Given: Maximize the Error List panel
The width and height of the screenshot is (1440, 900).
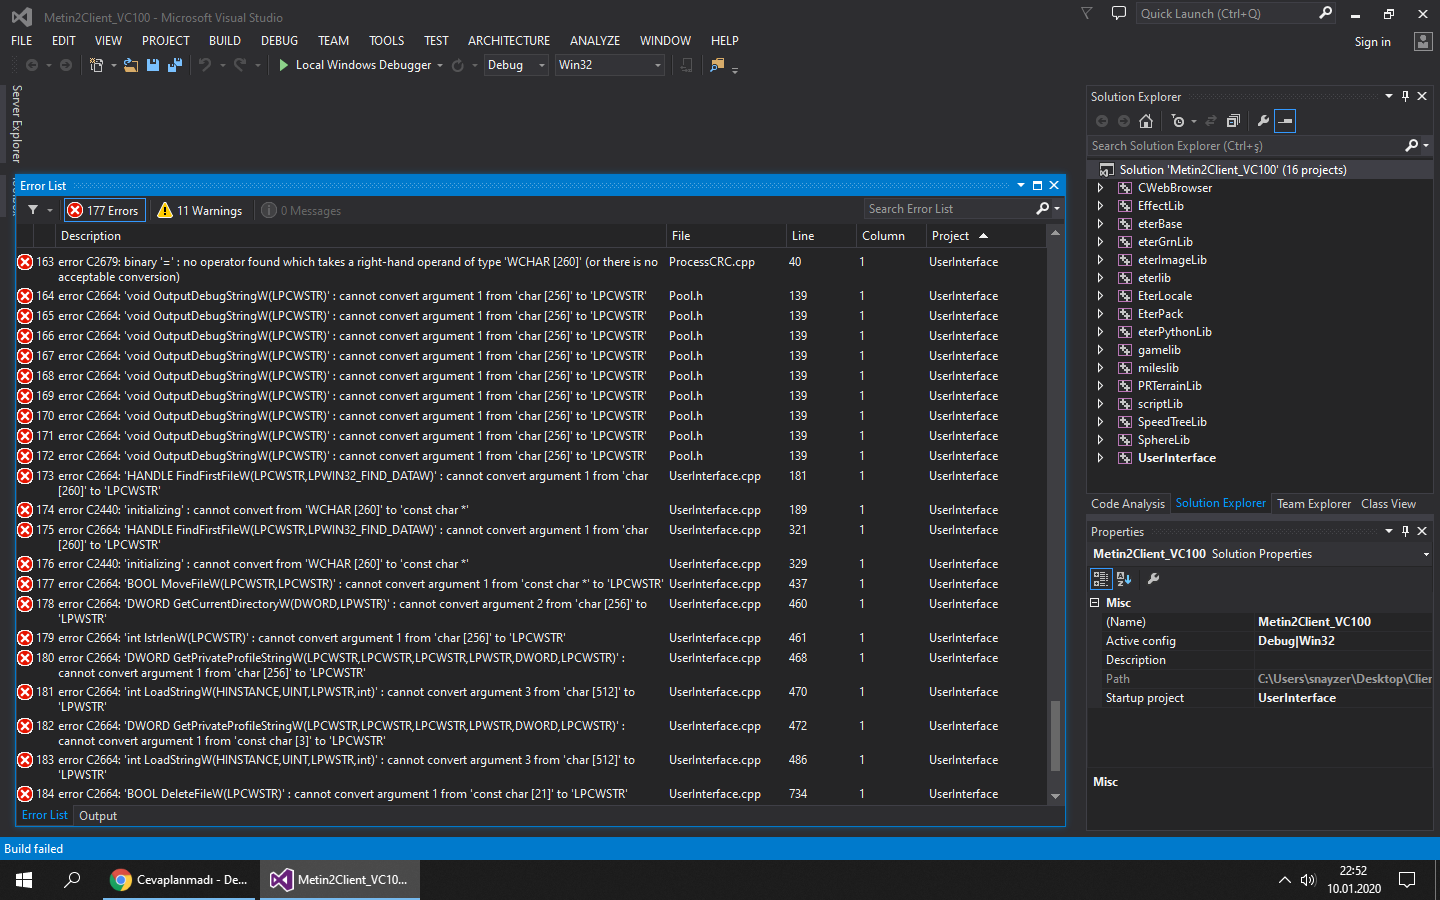Looking at the screenshot, I should 1037,185.
